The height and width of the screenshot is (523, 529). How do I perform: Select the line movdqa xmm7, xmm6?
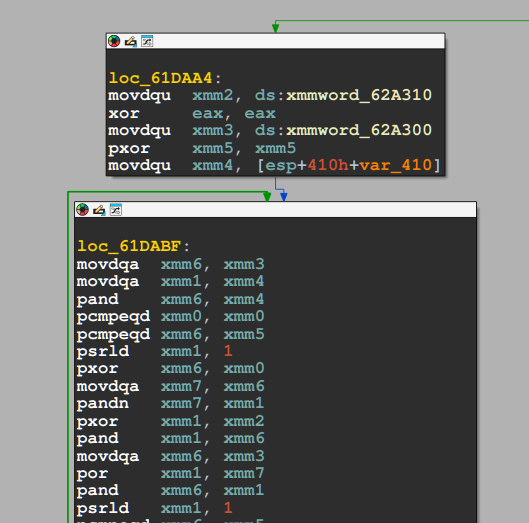click(x=170, y=386)
